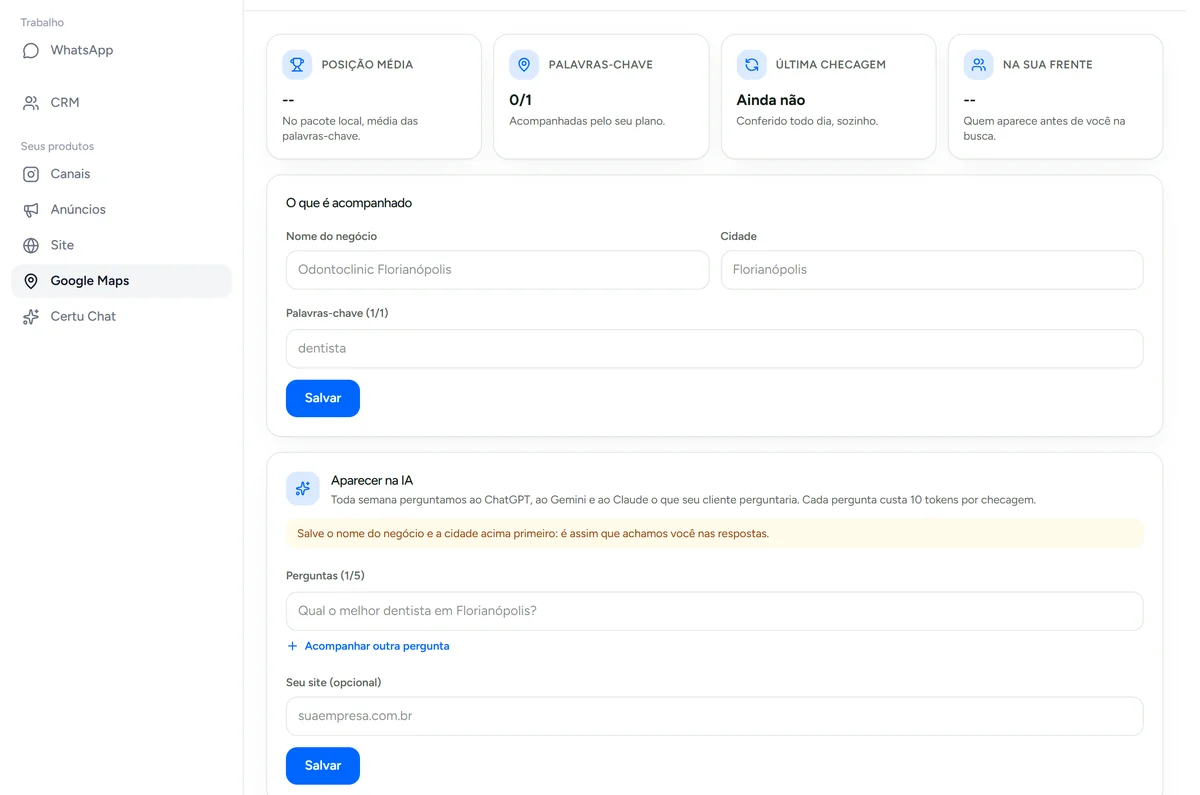
Task: Click the map pin icon on Palavras-chave card
Action: (524, 65)
